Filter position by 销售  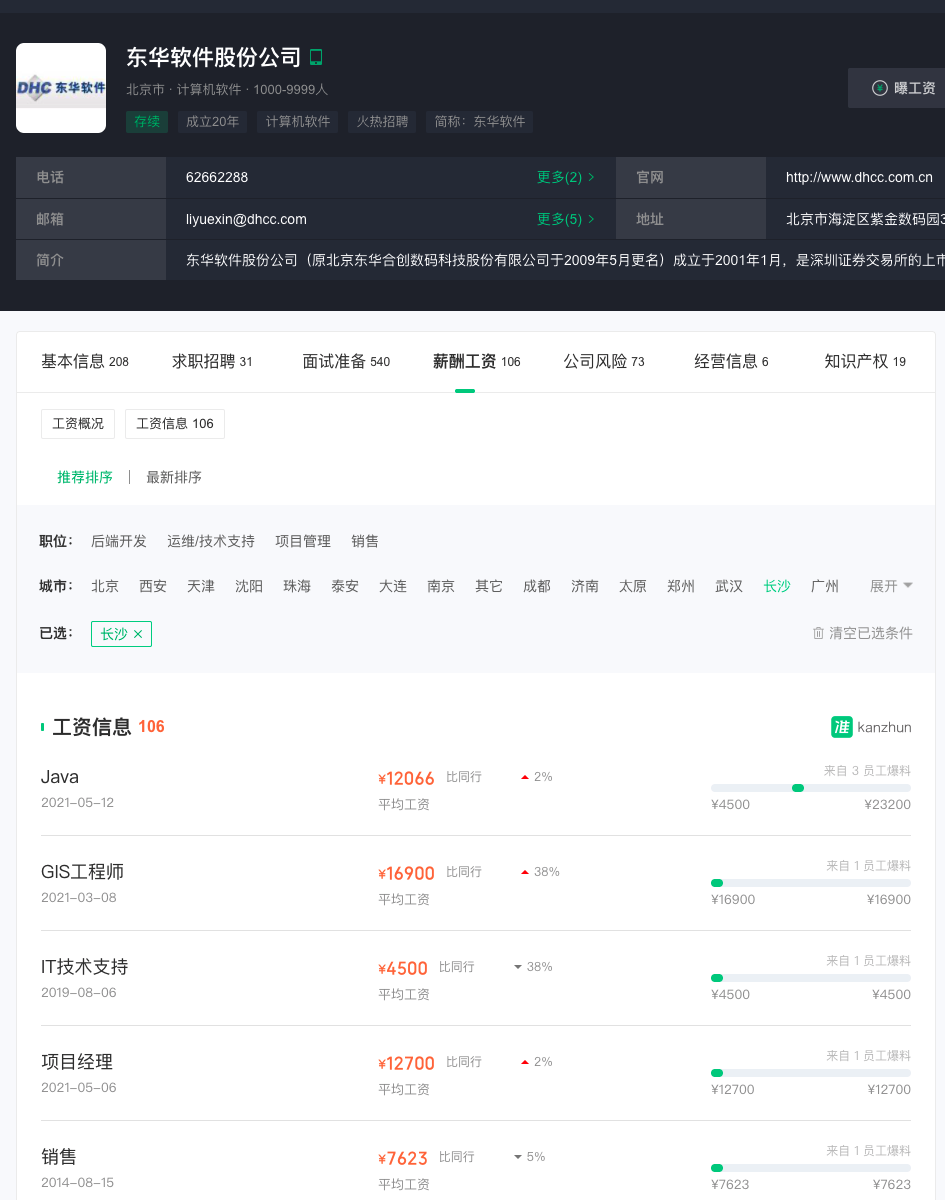(x=365, y=541)
